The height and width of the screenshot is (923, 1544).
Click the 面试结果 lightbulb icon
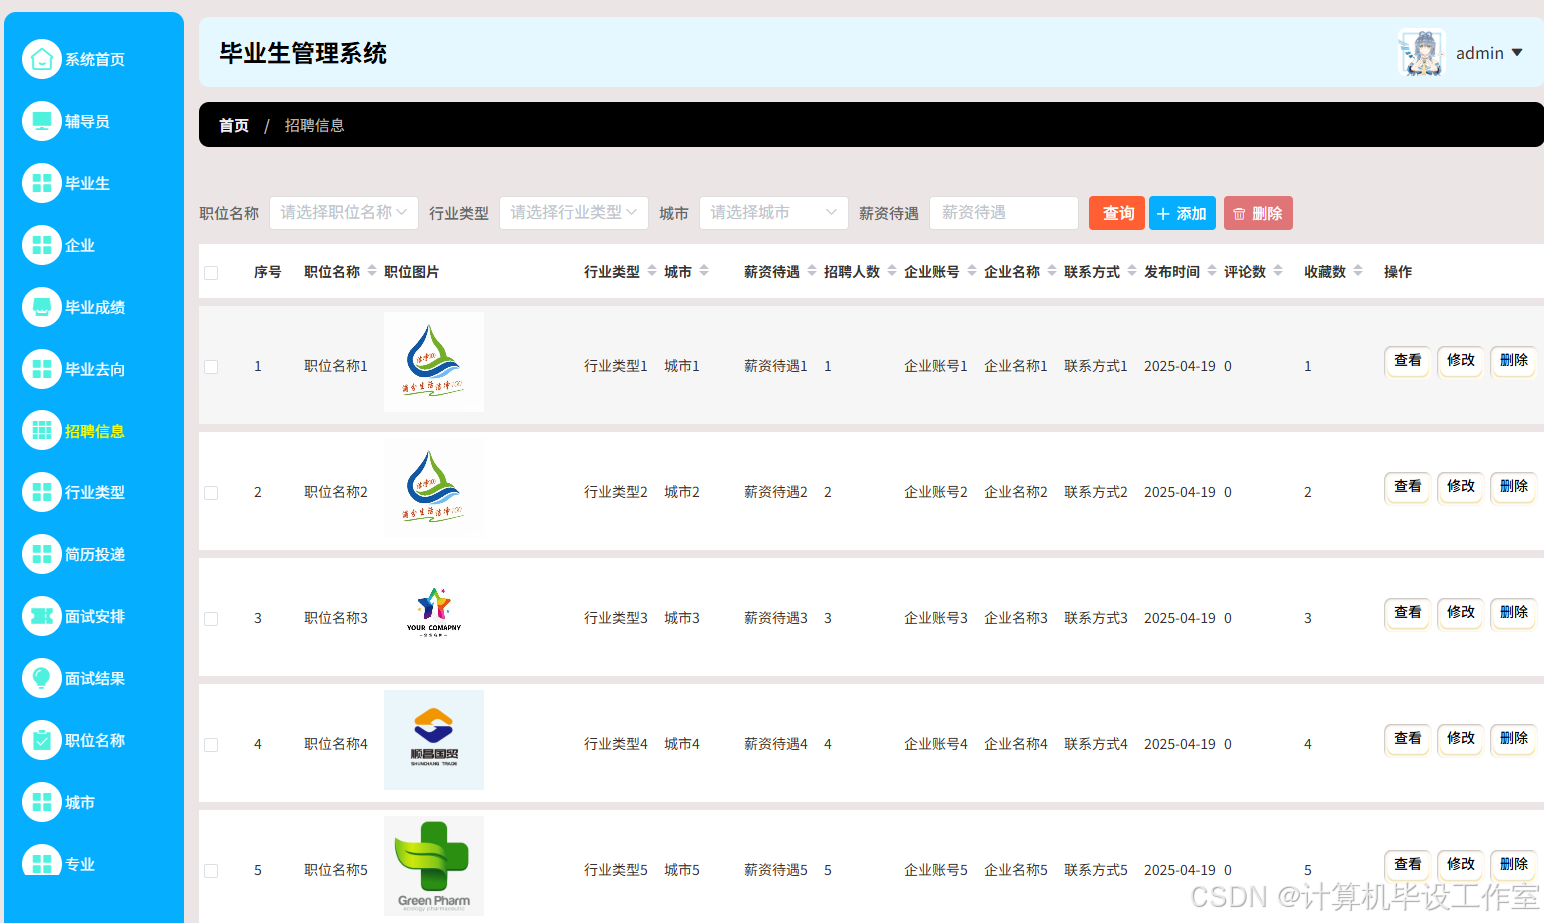42,678
